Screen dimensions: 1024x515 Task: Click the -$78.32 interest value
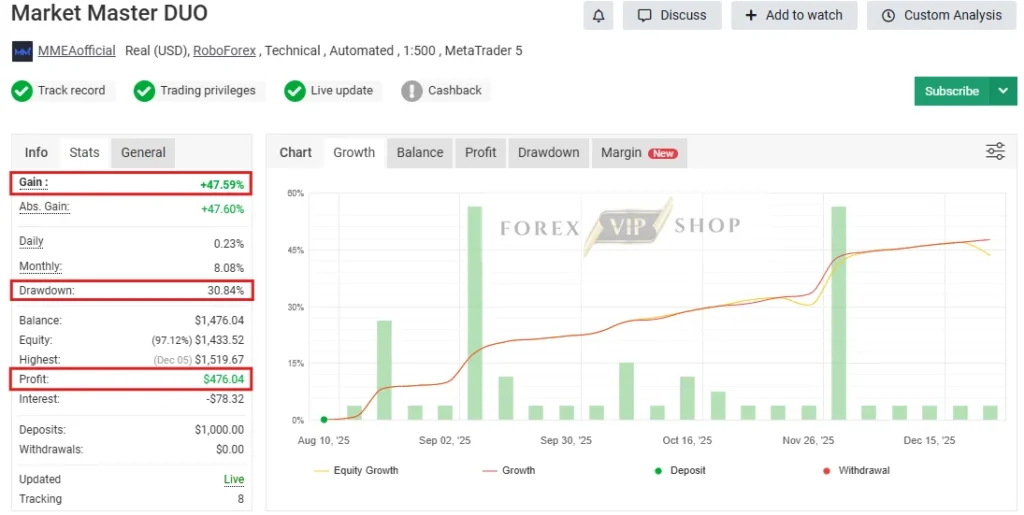coord(225,399)
